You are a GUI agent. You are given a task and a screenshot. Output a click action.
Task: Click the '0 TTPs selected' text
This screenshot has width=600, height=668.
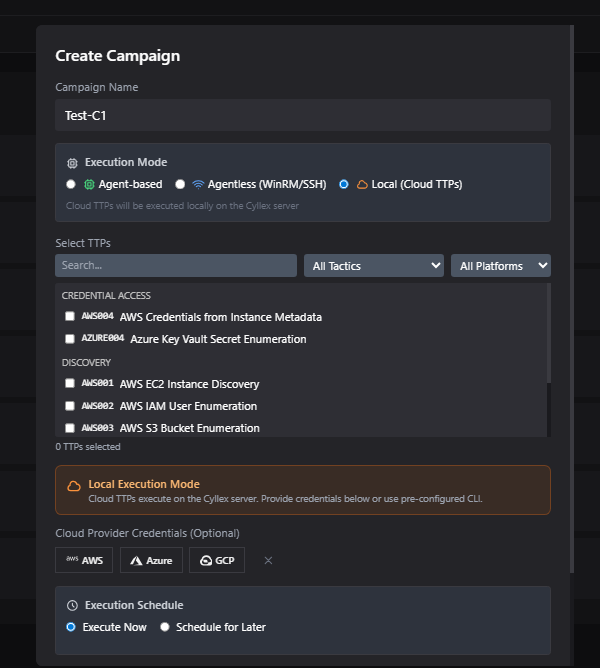(x=88, y=446)
